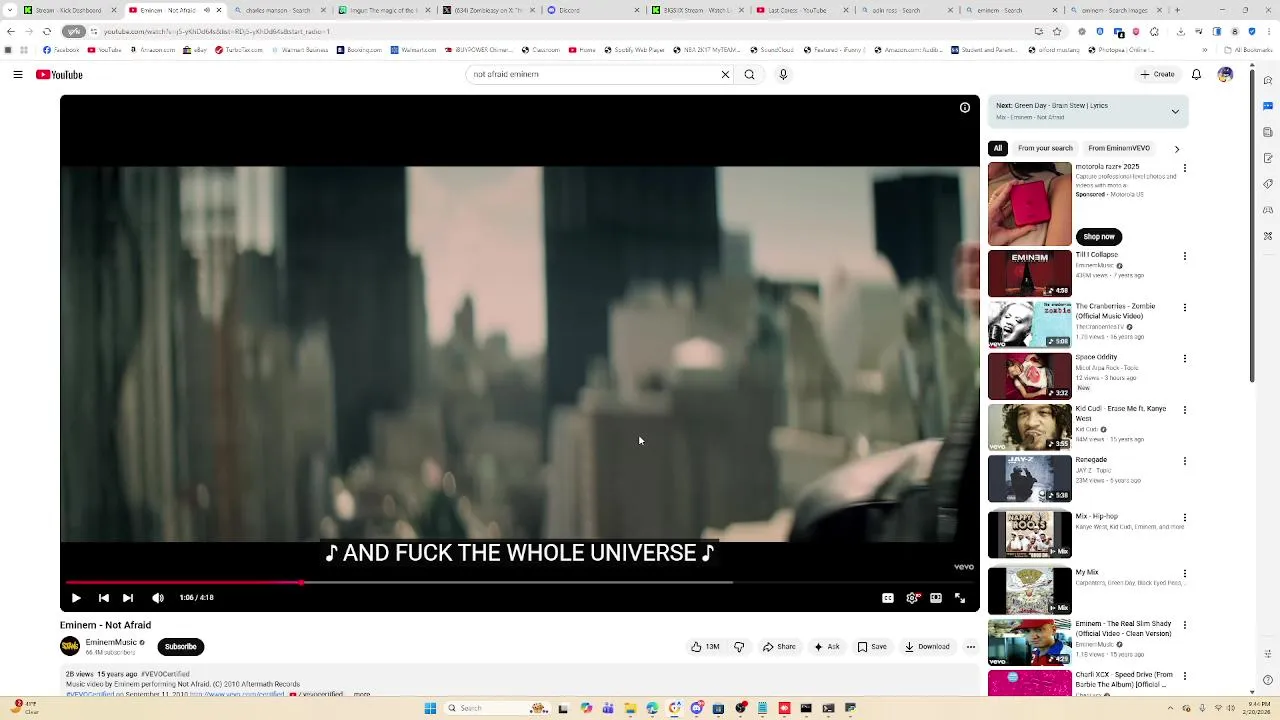Enter fullscreen mode
Screen dimensions: 1280x720
960,598
